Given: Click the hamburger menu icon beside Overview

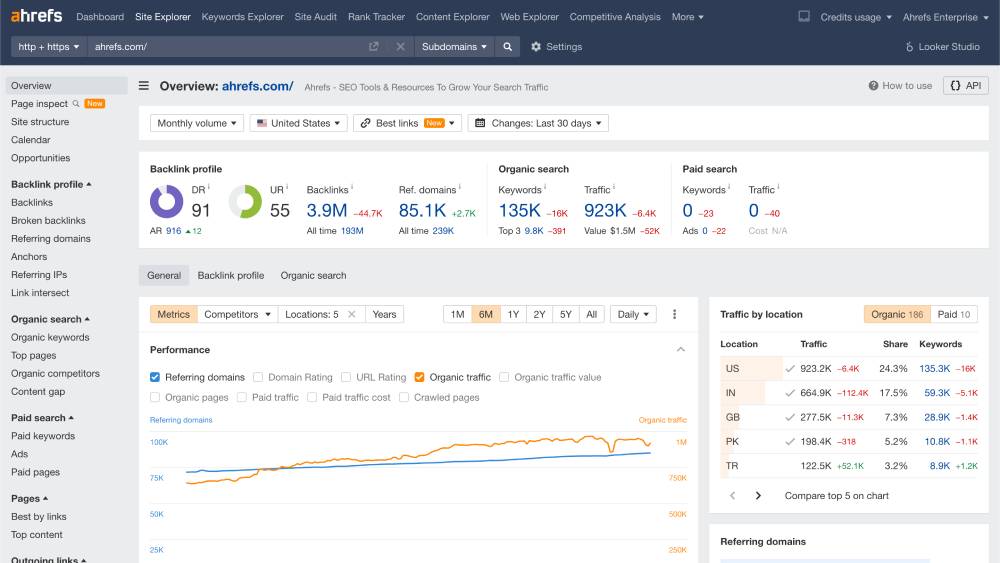Looking at the screenshot, I should (x=144, y=86).
